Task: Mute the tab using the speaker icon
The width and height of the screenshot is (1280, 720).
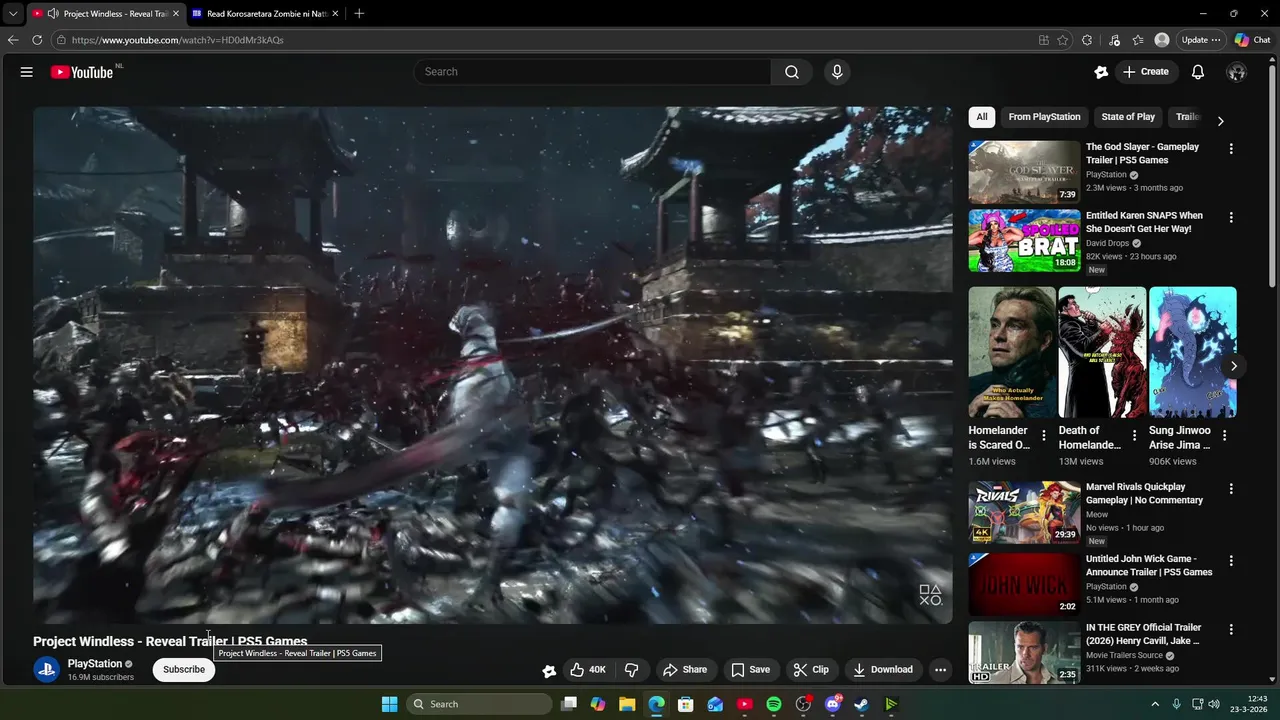Action: (x=52, y=14)
